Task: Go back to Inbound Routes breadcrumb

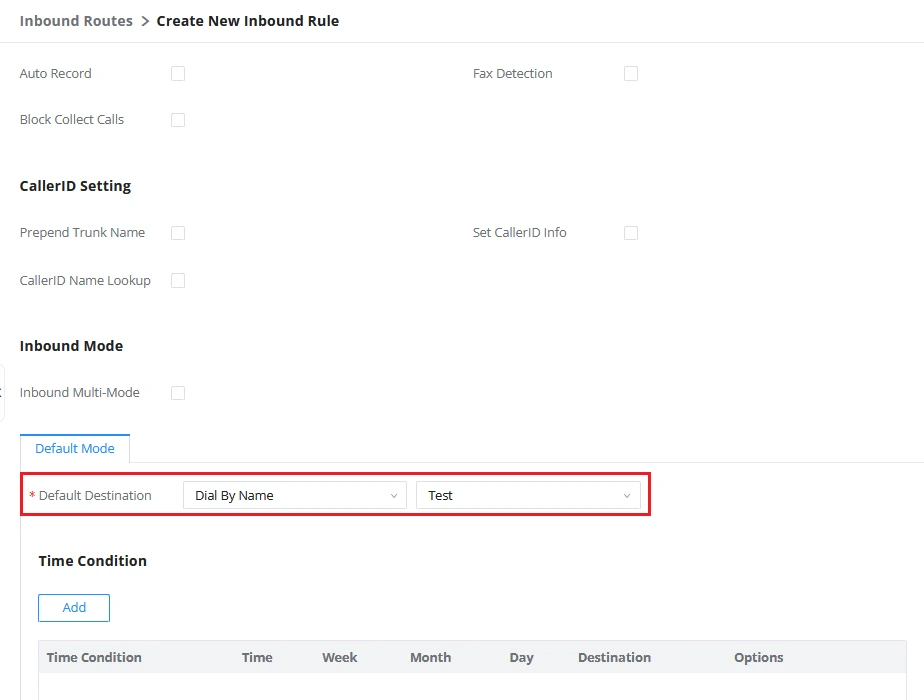Action: click(x=76, y=21)
